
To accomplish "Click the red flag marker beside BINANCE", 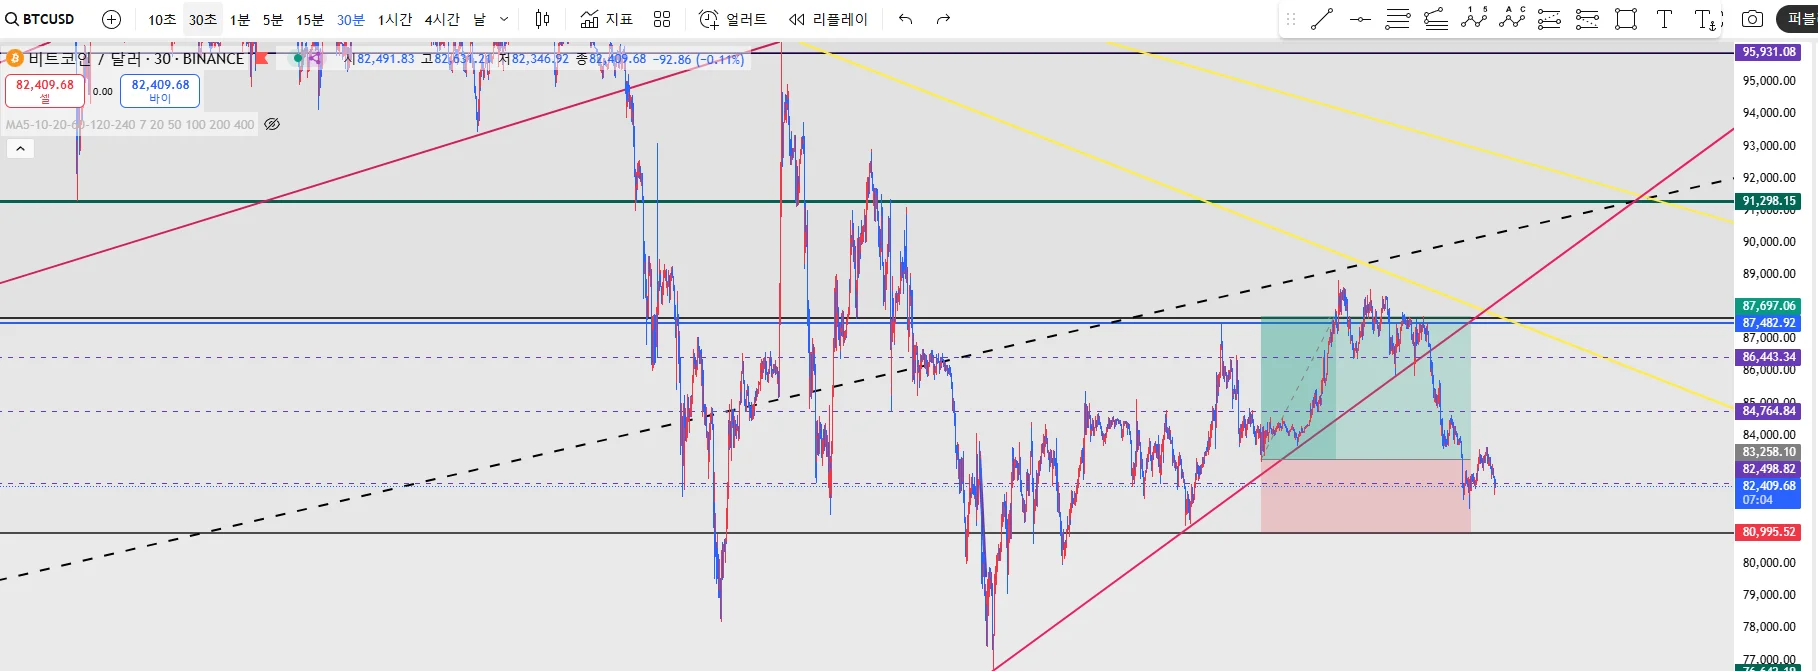I will pyautogui.click(x=261, y=59).
